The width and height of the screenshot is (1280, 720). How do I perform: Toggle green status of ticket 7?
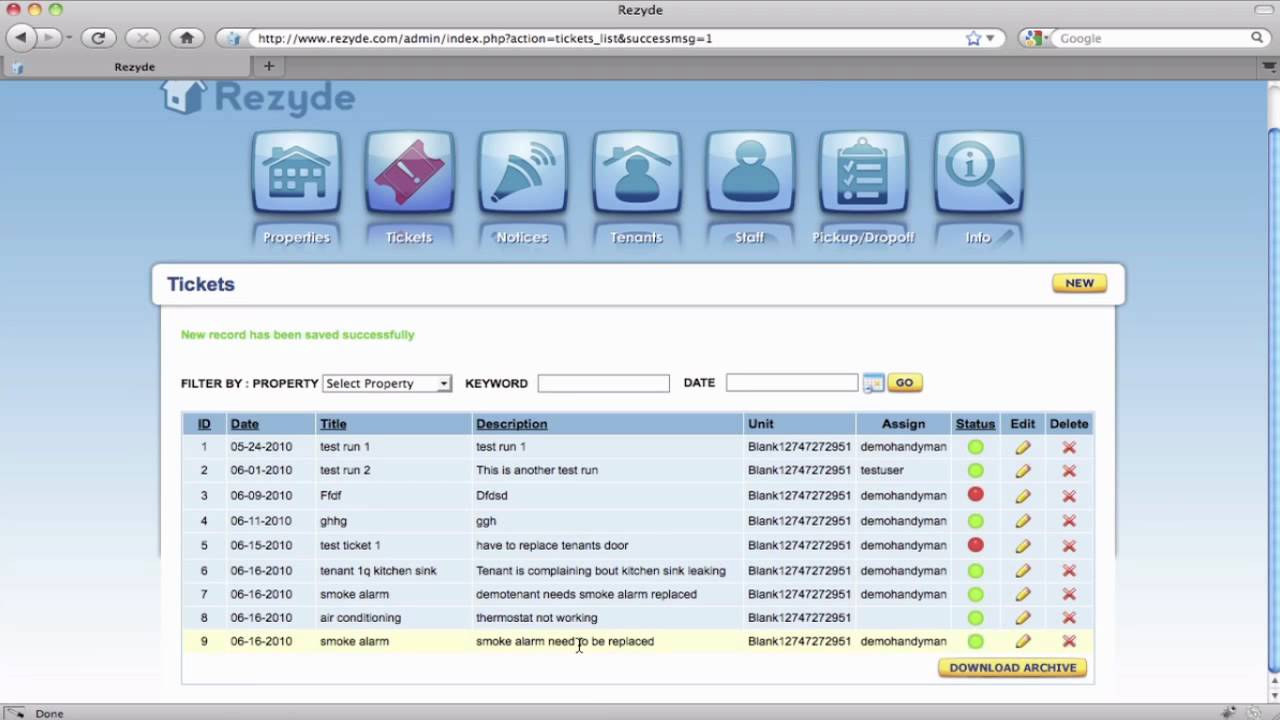(x=975, y=594)
